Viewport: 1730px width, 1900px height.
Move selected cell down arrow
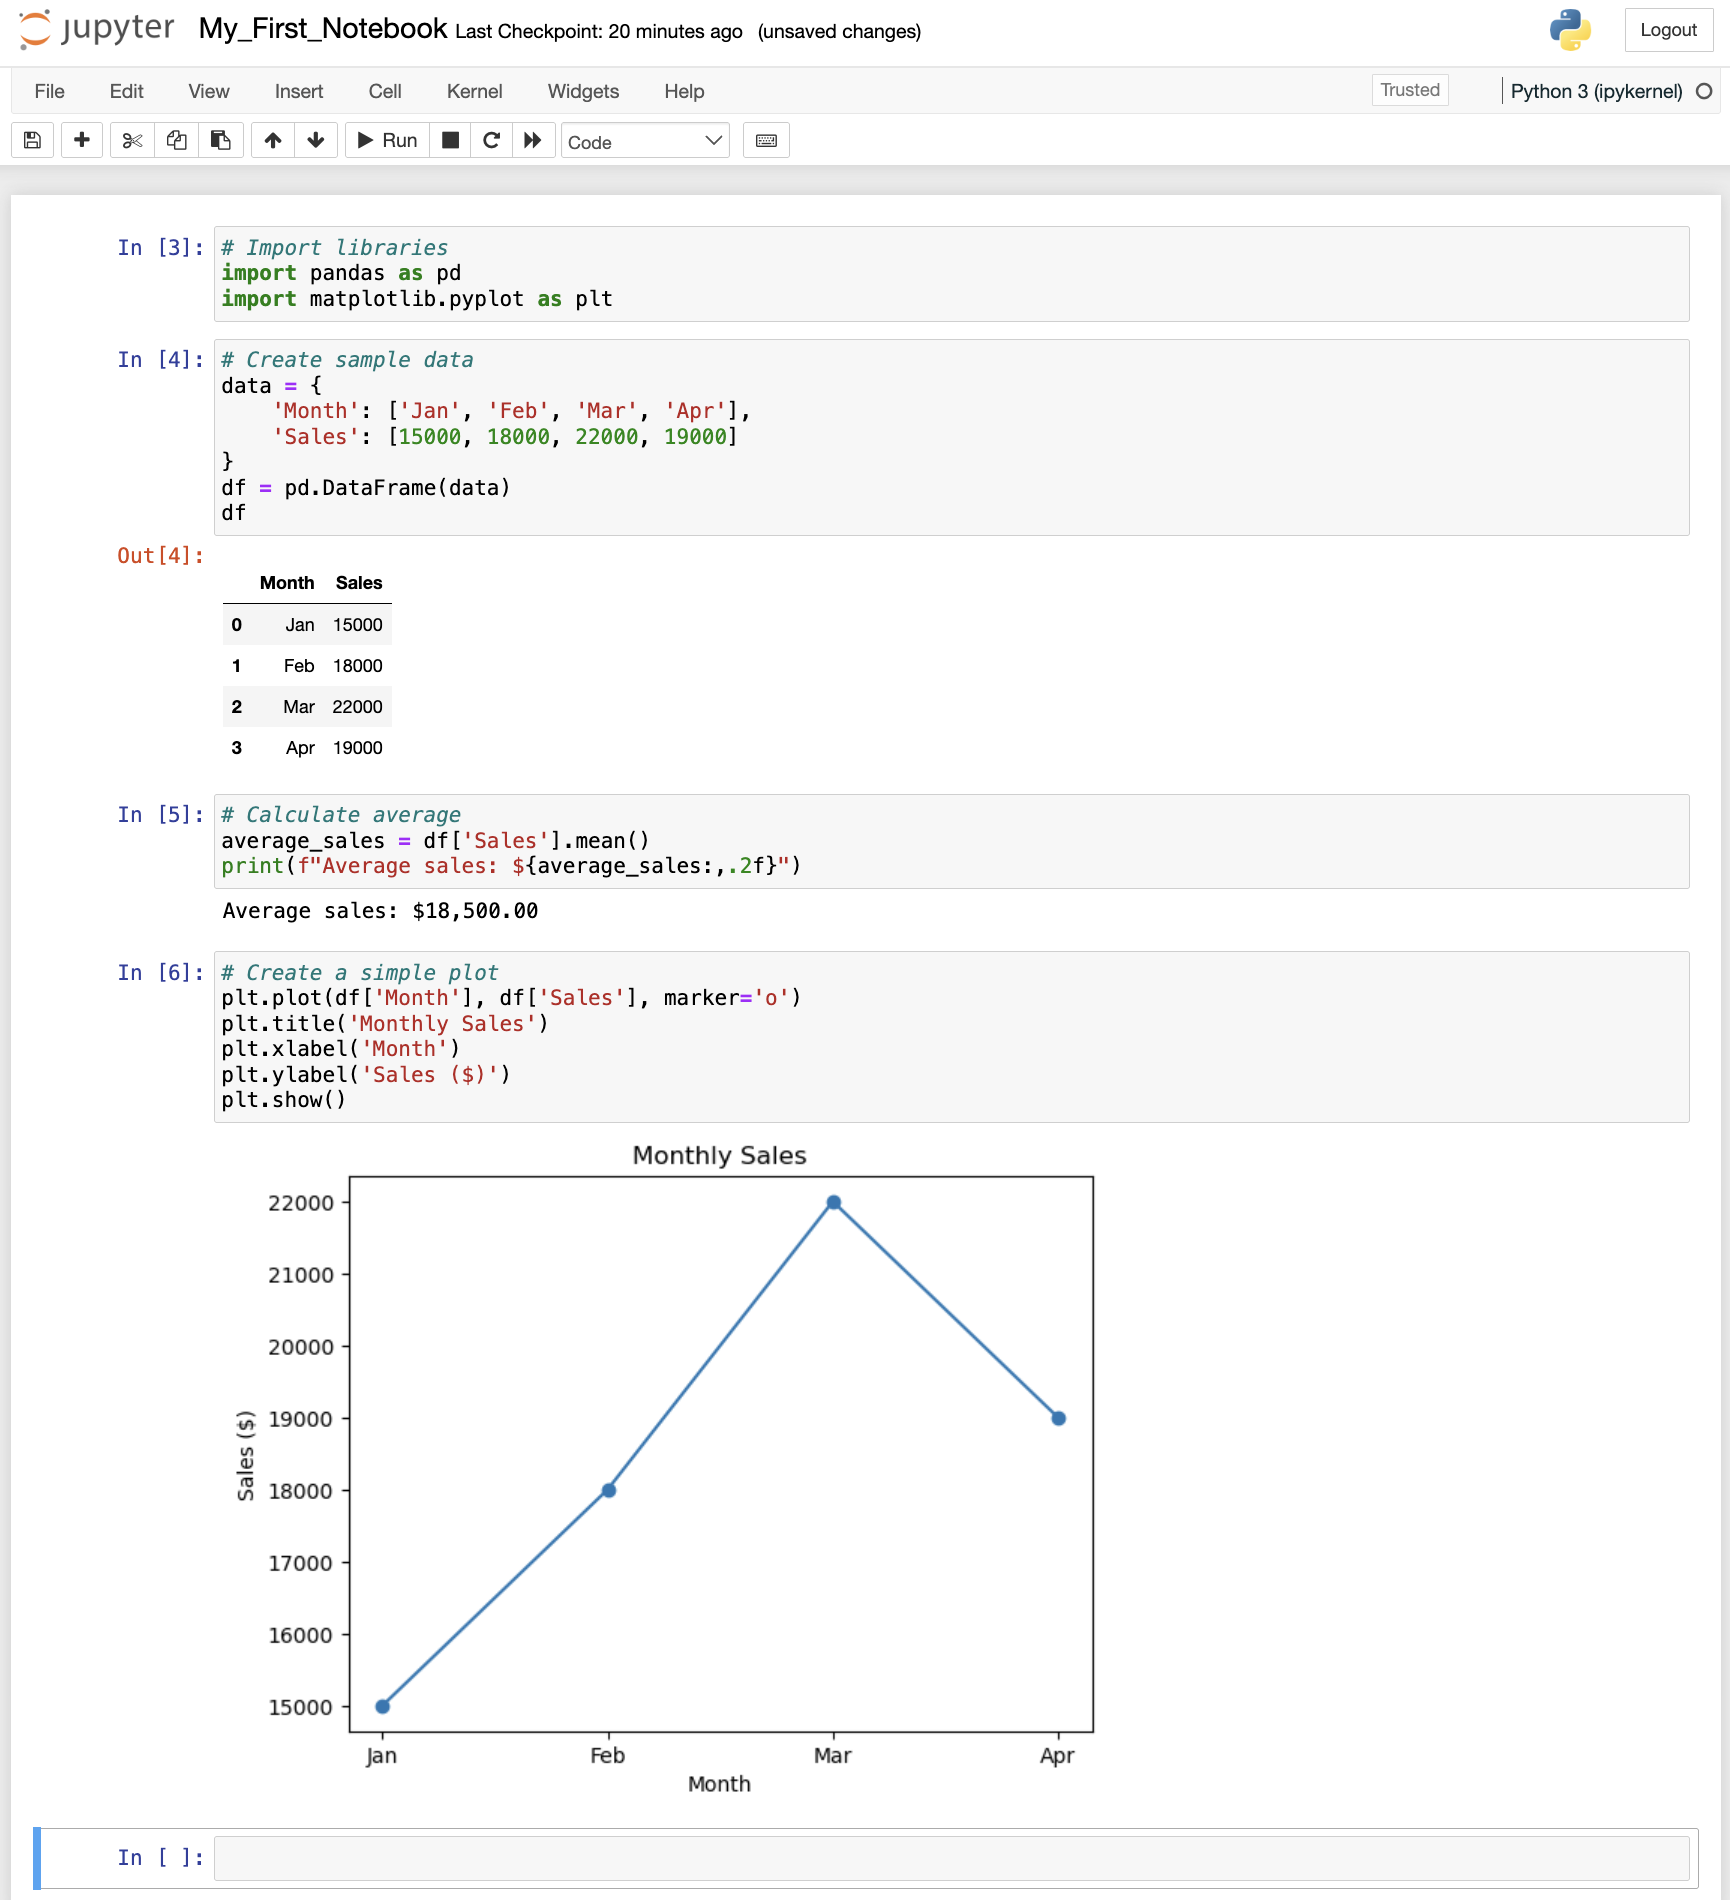[x=316, y=141]
